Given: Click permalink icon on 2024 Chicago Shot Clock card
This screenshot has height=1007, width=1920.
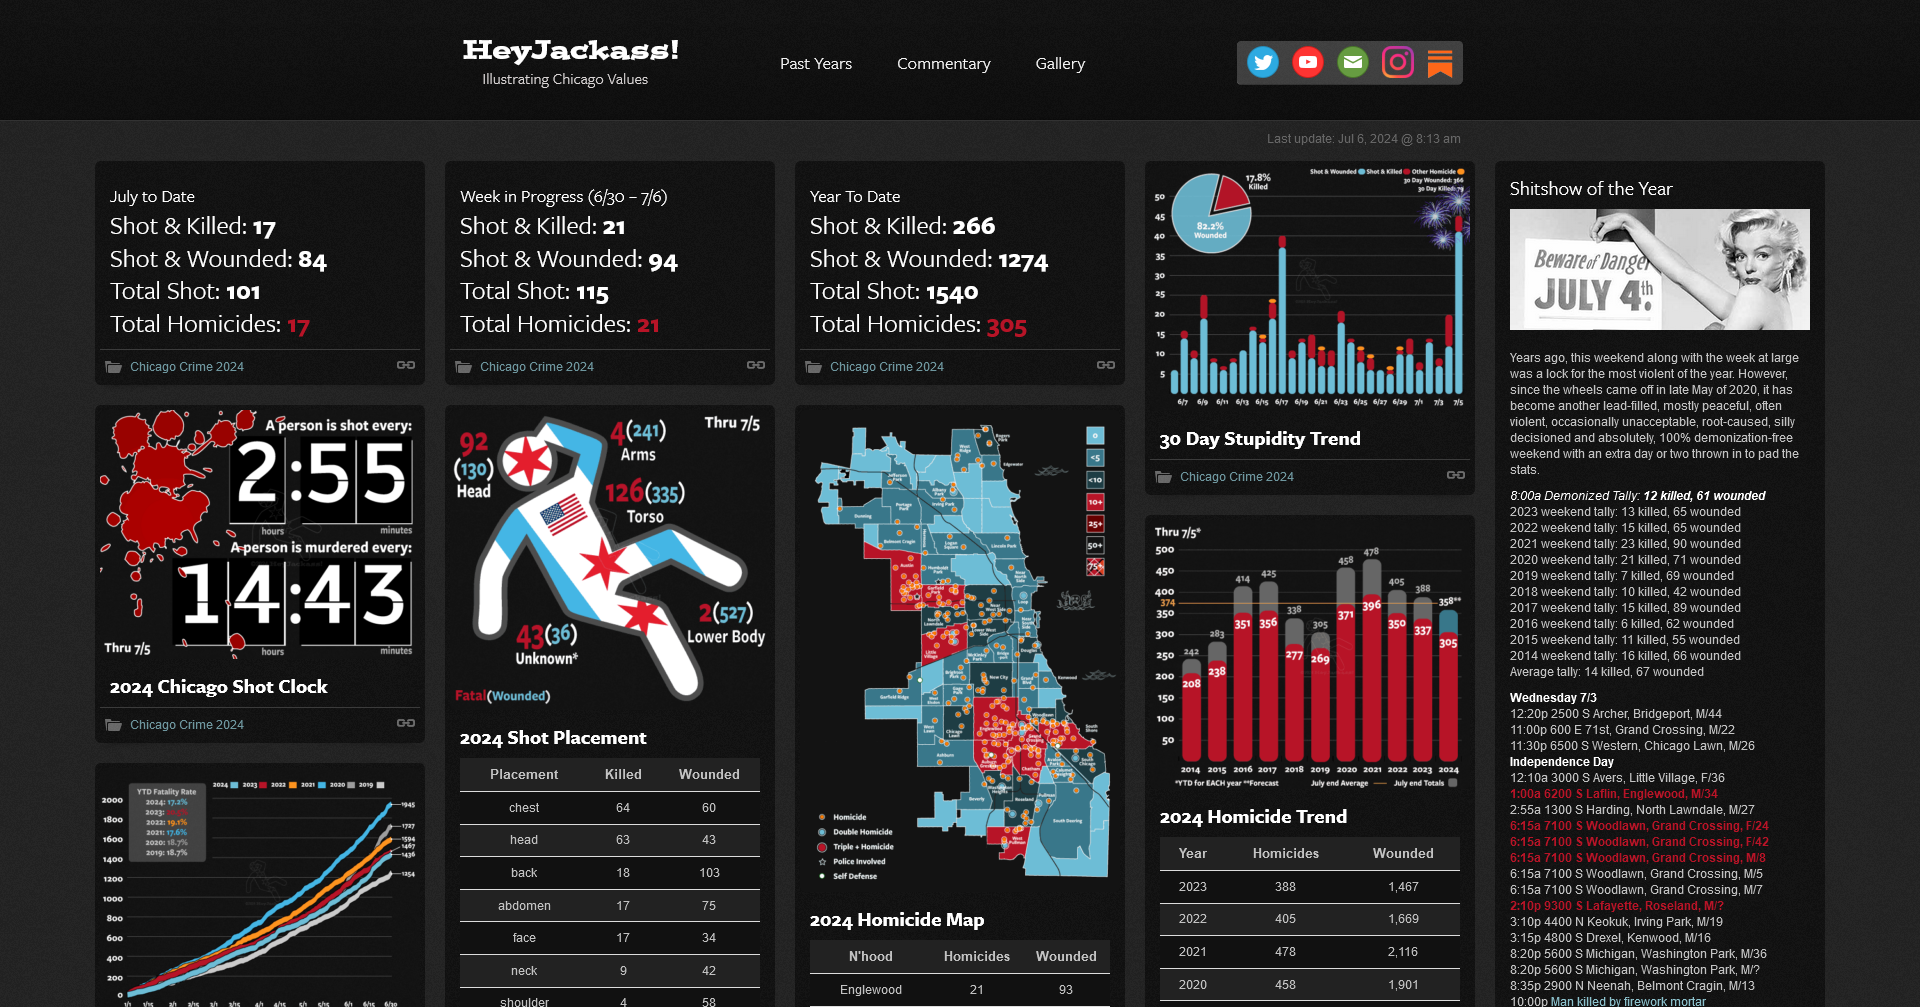Looking at the screenshot, I should click(406, 723).
